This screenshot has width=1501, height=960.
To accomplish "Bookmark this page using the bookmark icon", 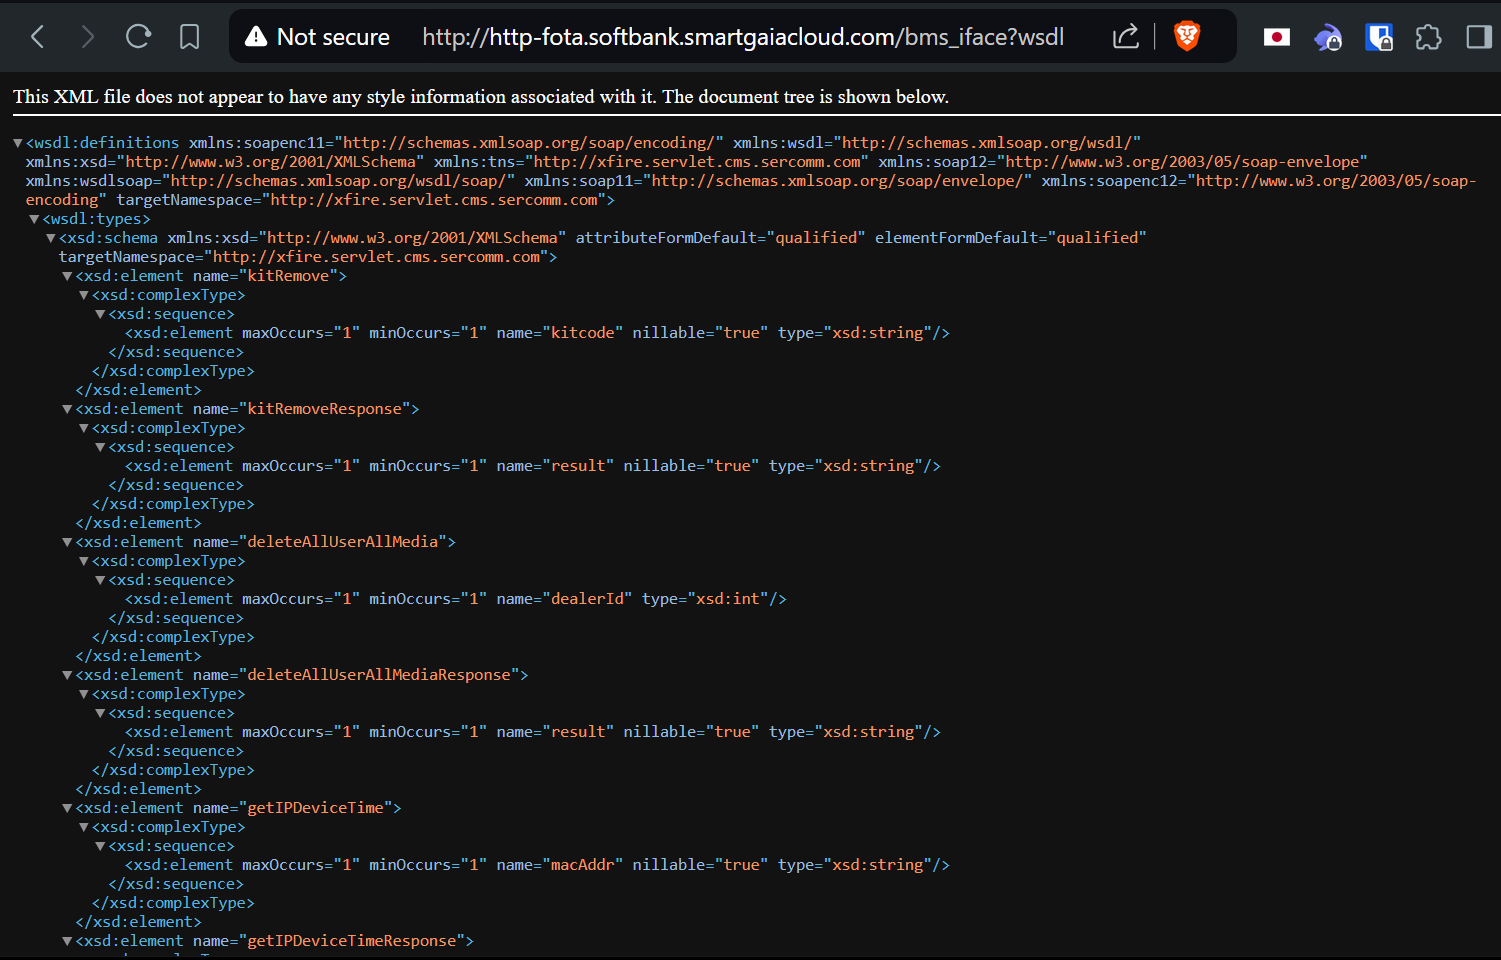I will click(x=189, y=37).
